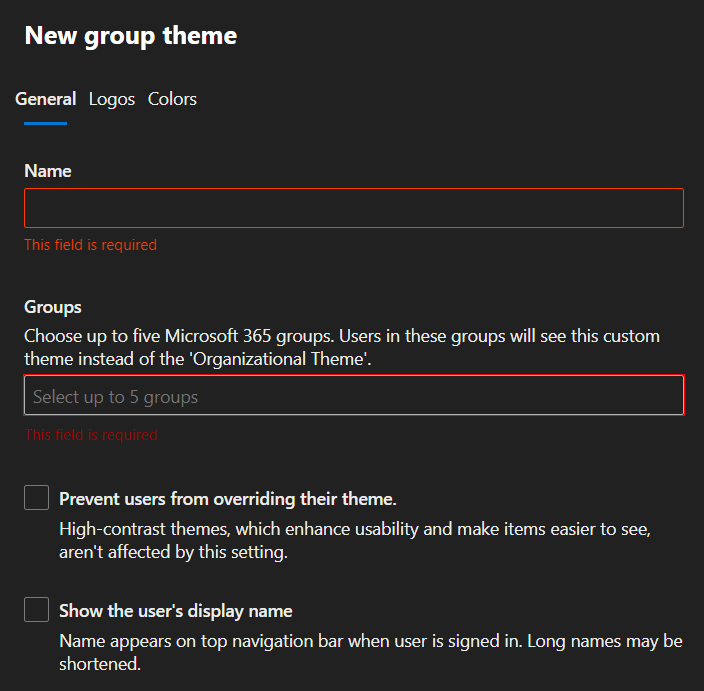Click the 'aren't affected by this setting' text
The height and width of the screenshot is (691, 704).
173,552
